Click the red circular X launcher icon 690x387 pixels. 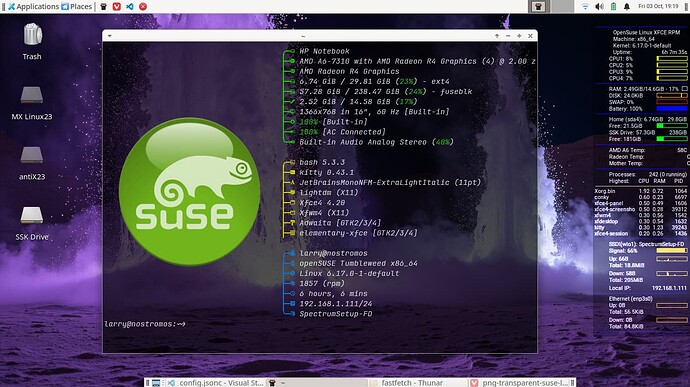point(143,7)
